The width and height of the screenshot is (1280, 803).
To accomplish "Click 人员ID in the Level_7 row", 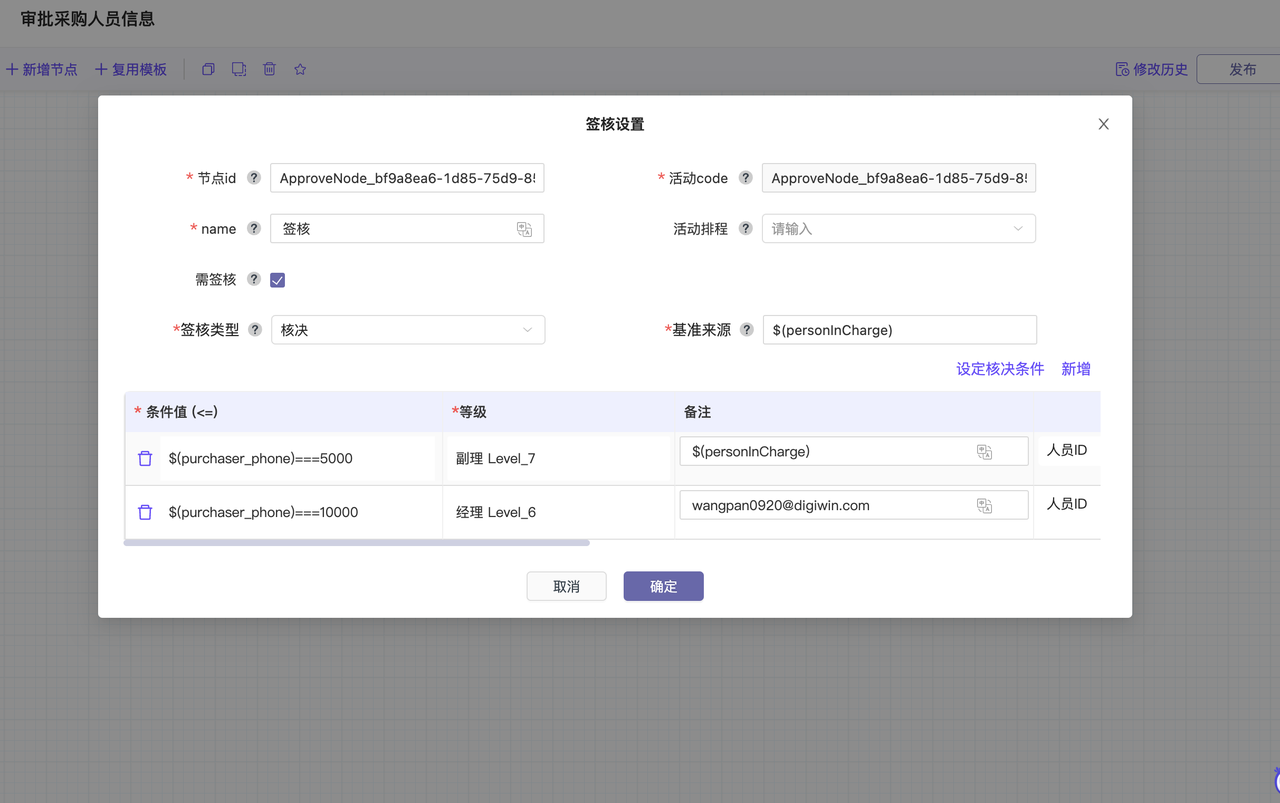I will coord(1067,450).
